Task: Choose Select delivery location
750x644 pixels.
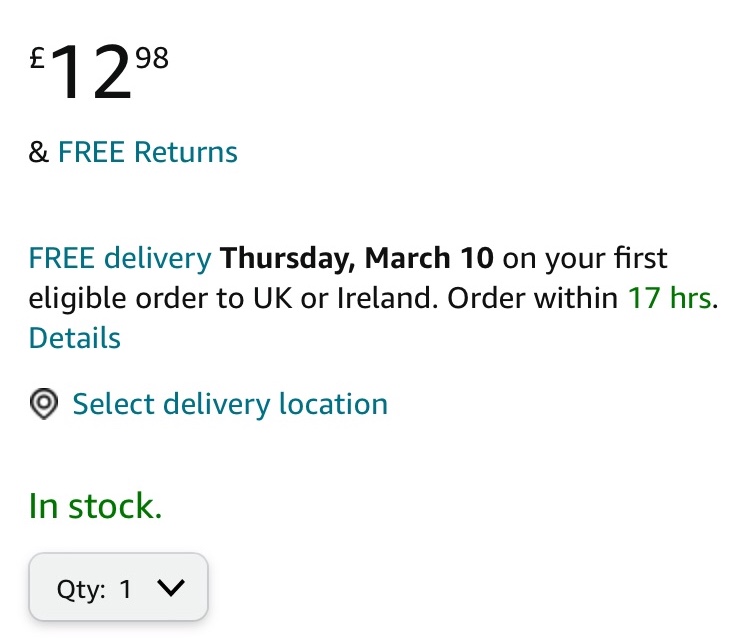Action: point(230,404)
